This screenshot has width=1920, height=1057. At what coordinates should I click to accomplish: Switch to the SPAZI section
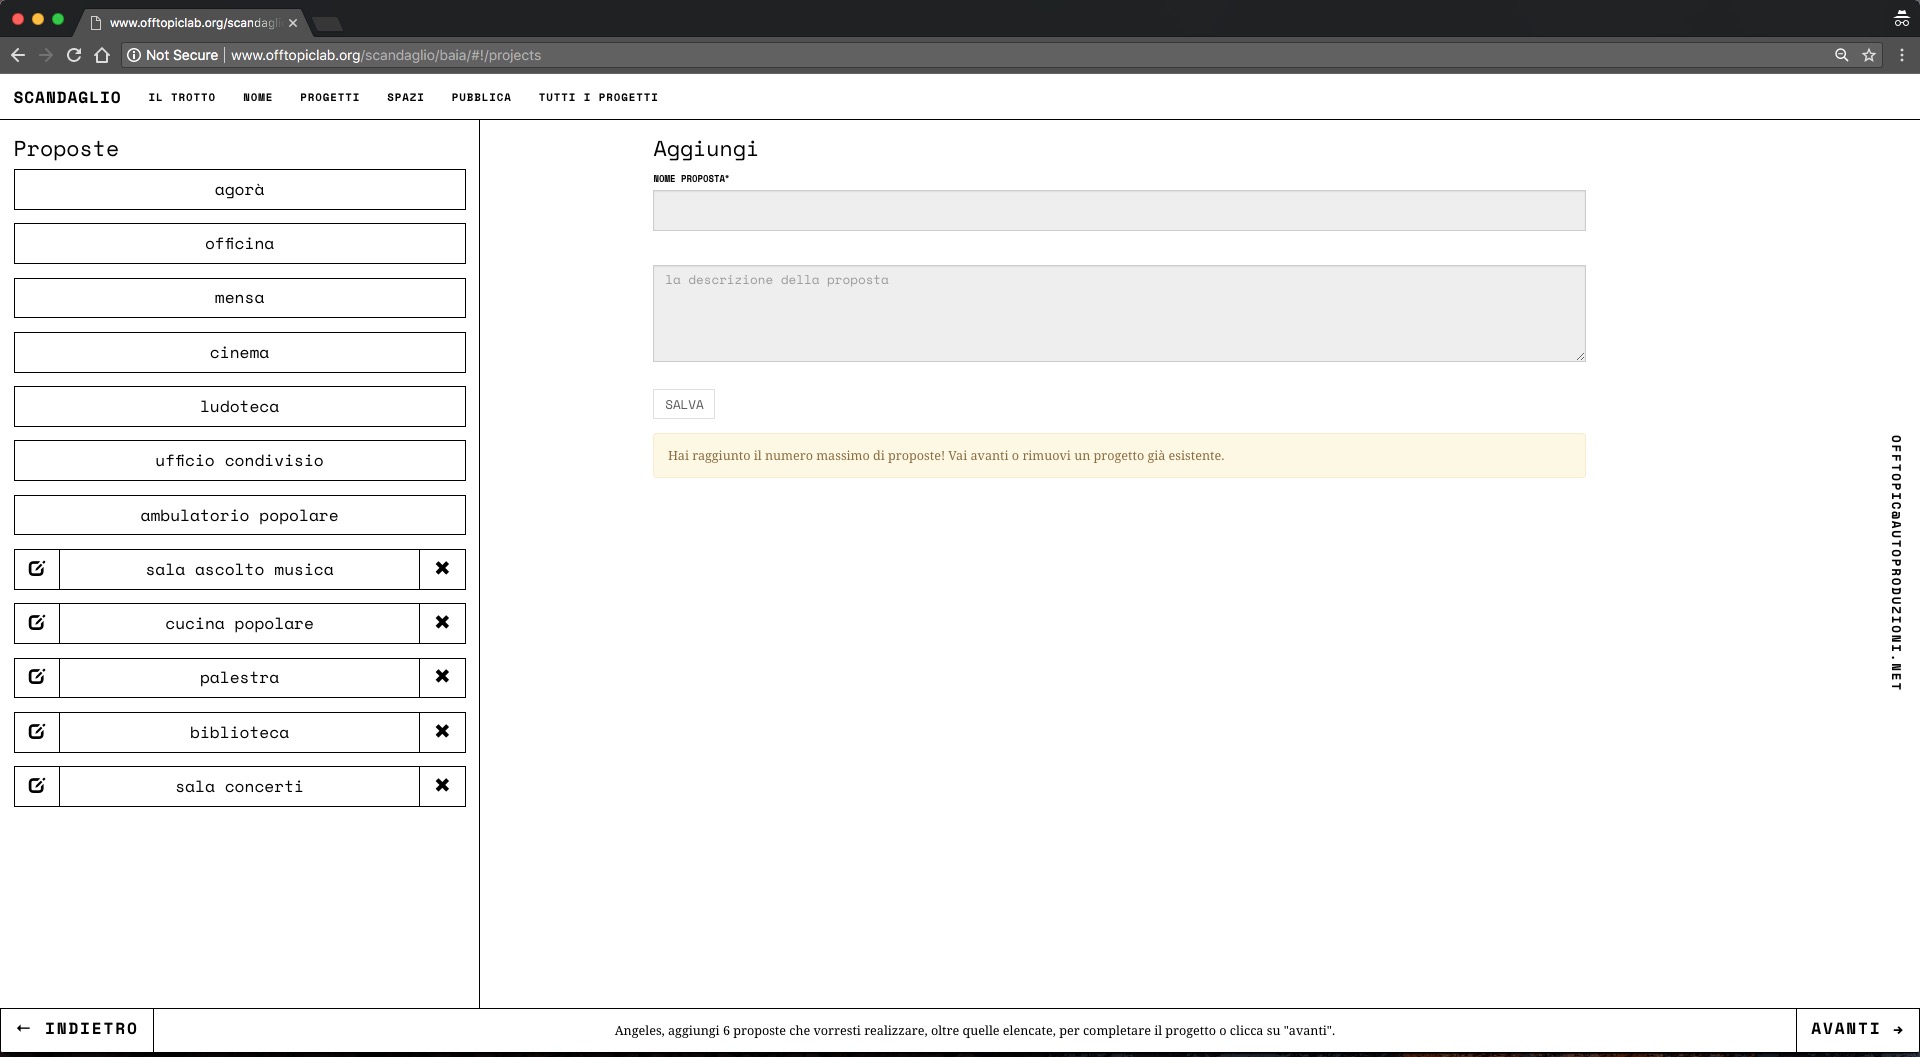click(x=406, y=97)
